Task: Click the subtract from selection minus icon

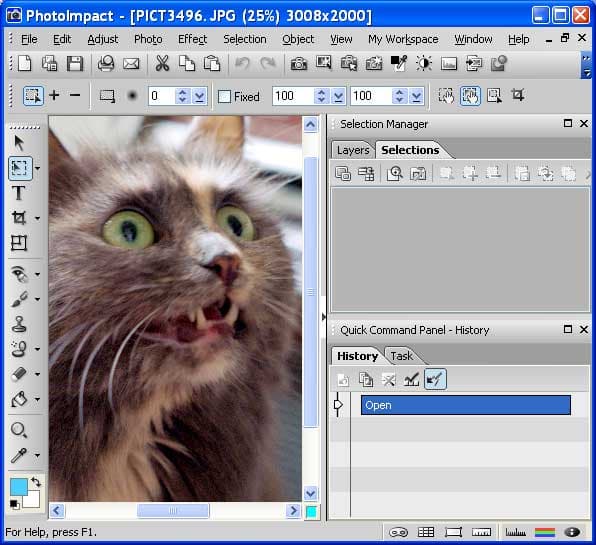Action: coord(75,95)
